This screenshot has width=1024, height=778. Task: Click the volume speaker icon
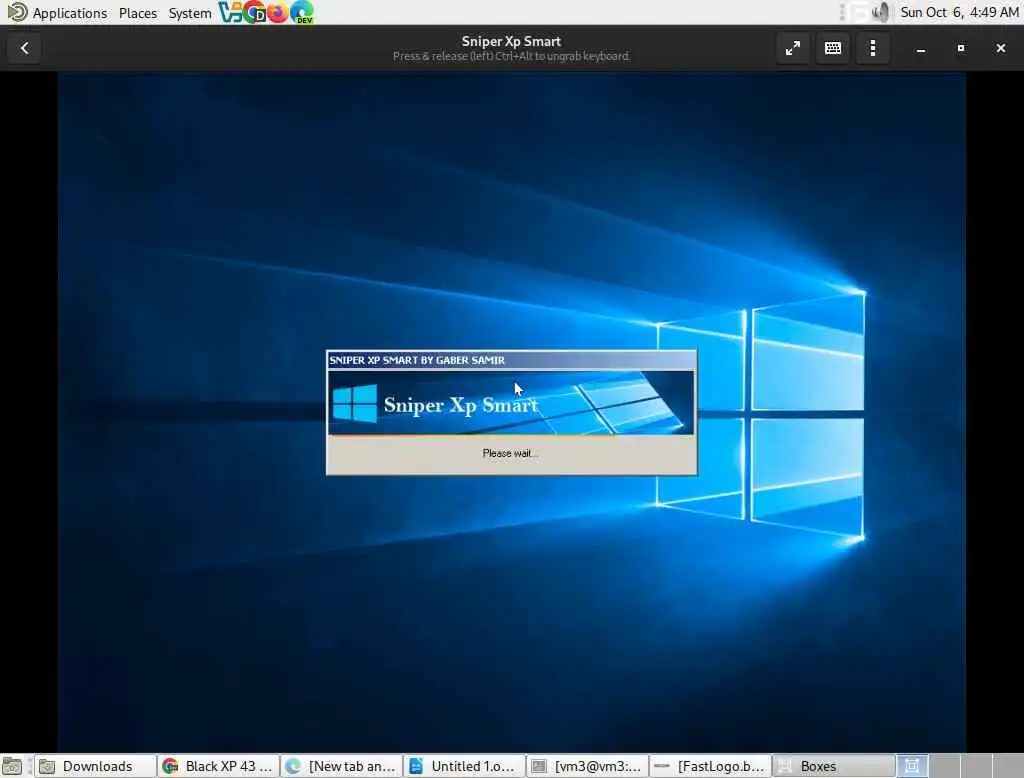881,12
